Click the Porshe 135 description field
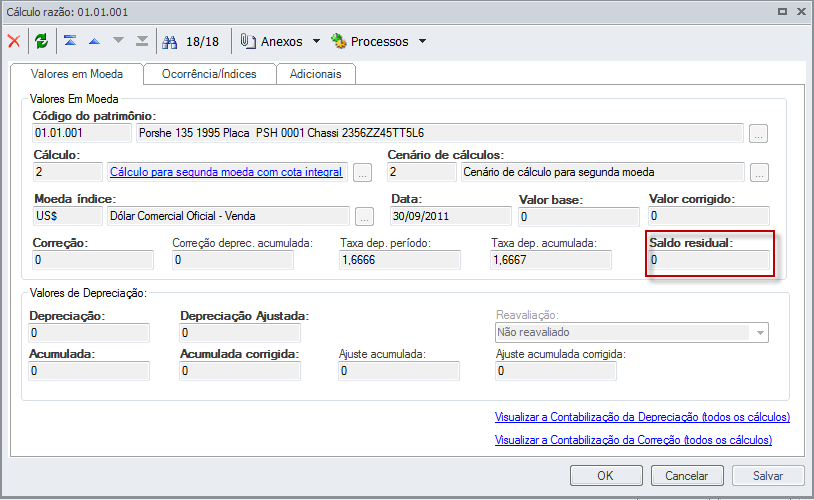This screenshot has width=814, height=500. pyautogui.click(x=440, y=133)
